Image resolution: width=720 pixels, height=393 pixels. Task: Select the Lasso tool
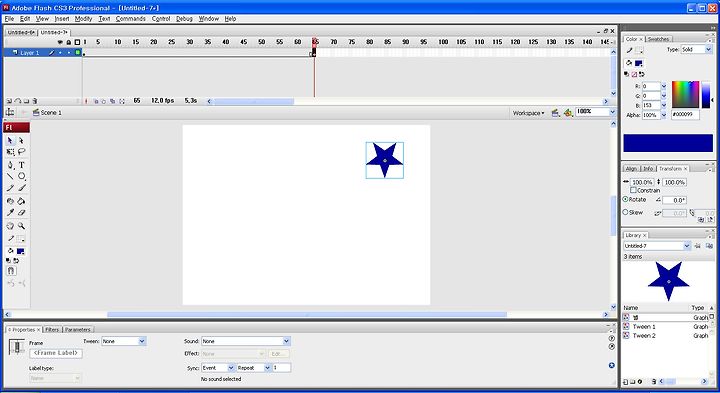(x=21, y=152)
